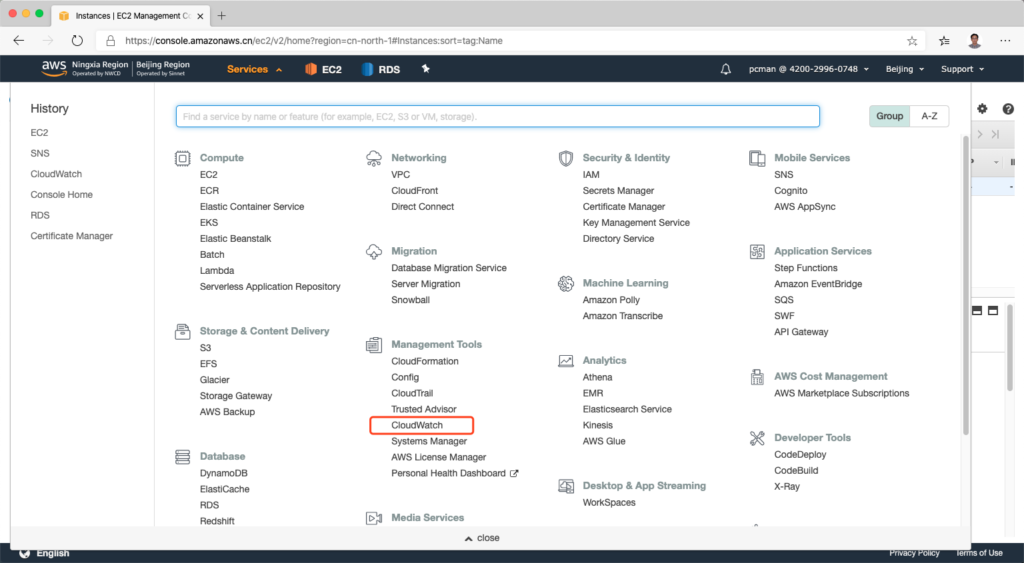Image resolution: width=1024 pixels, height=563 pixels.
Task: Open a new browser tab
Action: click(222, 15)
